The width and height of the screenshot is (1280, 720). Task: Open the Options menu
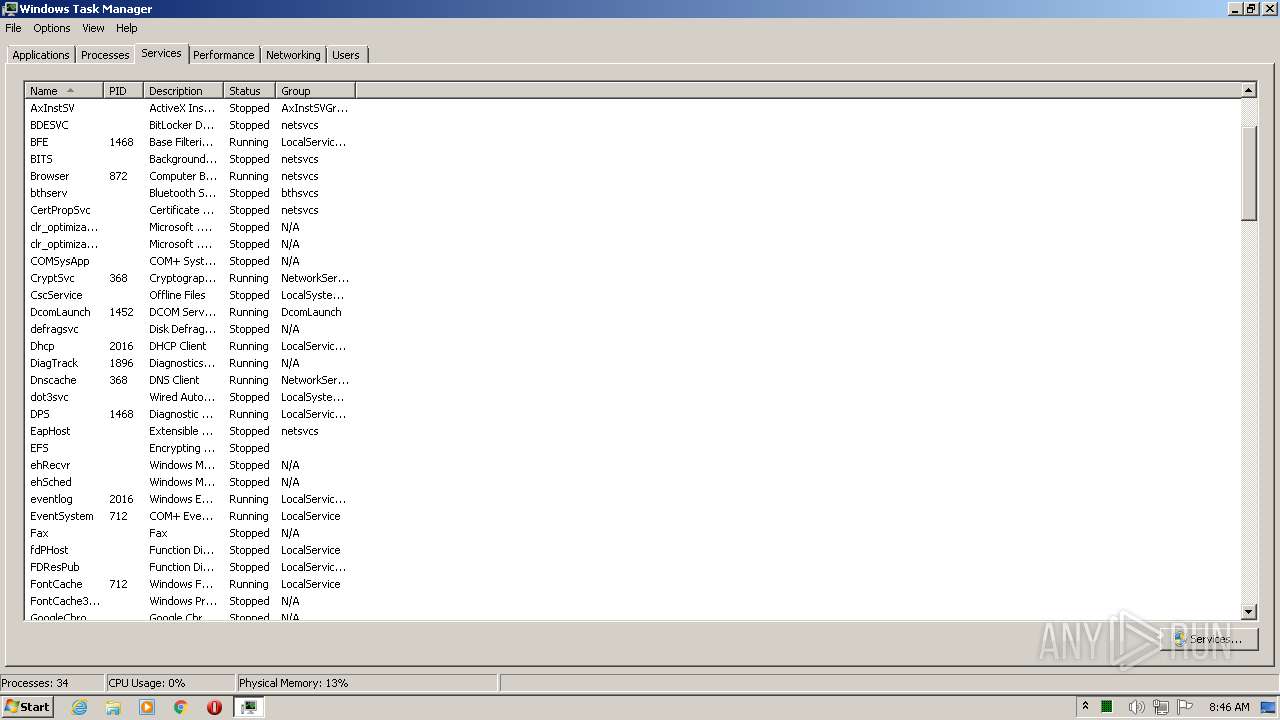click(x=52, y=28)
